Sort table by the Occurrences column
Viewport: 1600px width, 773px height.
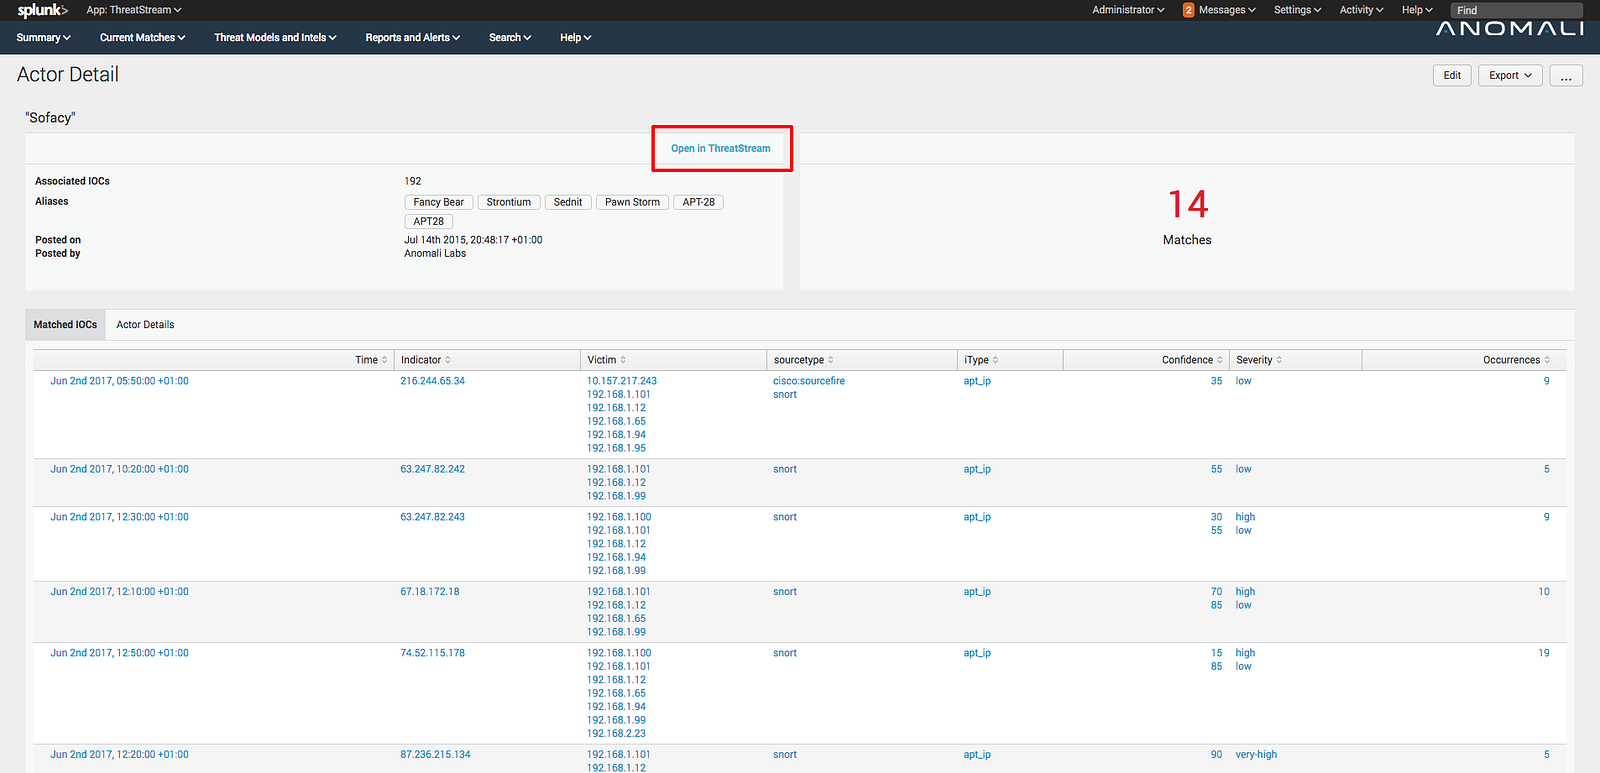coord(1516,360)
